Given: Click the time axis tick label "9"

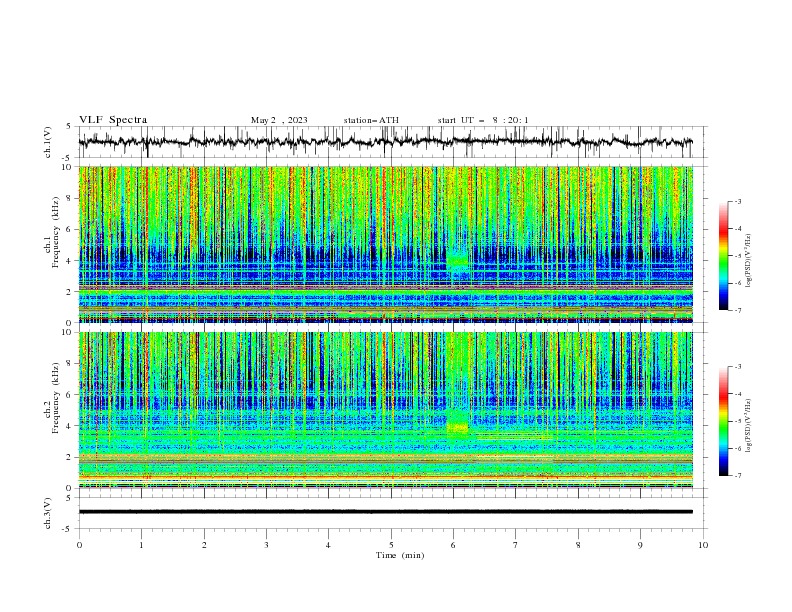Looking at the screenshot, I should (640, 545).
